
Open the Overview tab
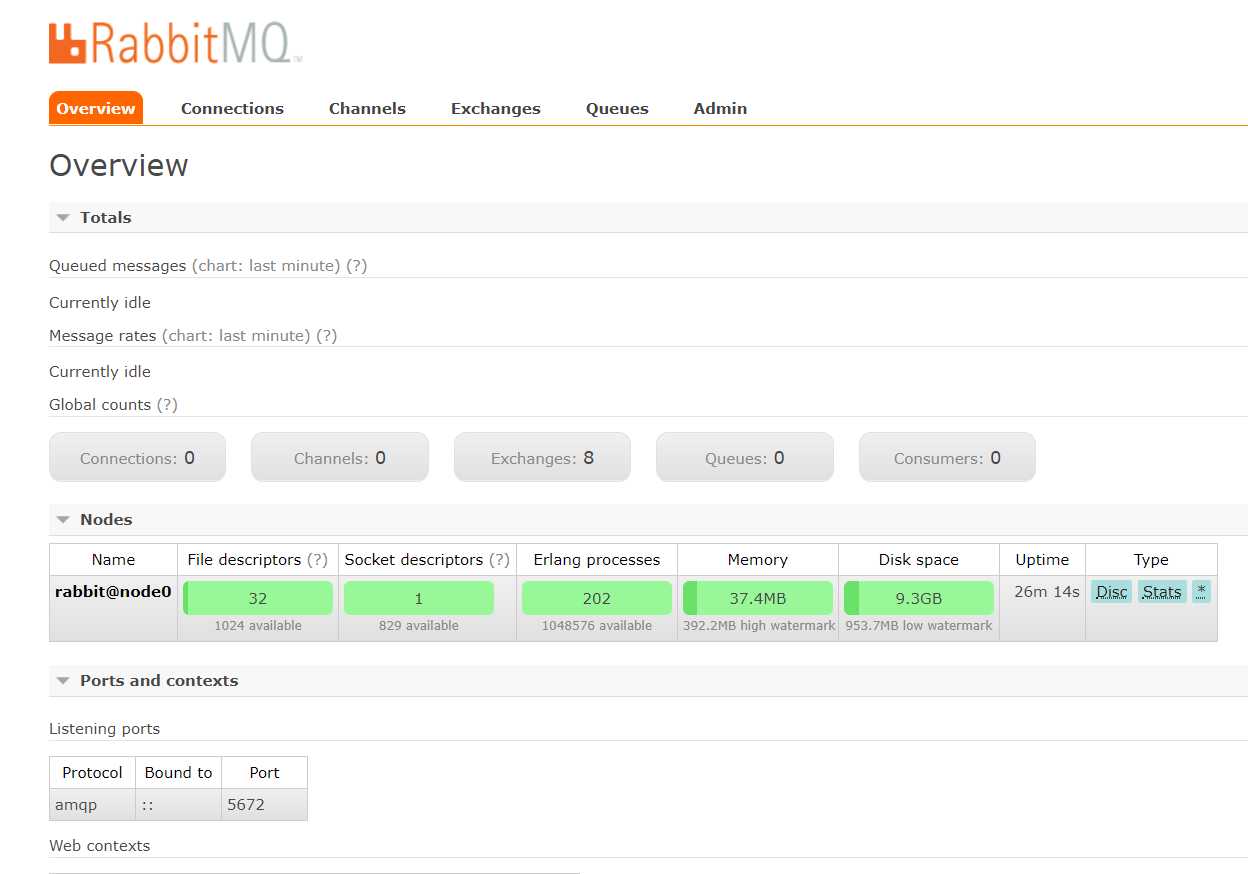point(96,108)
